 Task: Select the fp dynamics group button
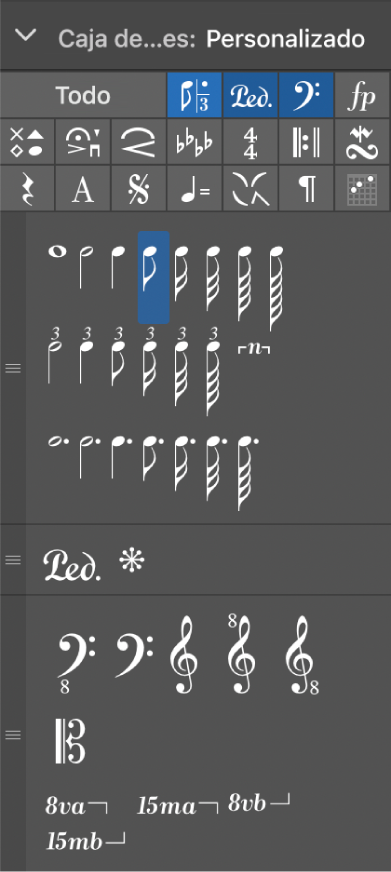point(362,96)
